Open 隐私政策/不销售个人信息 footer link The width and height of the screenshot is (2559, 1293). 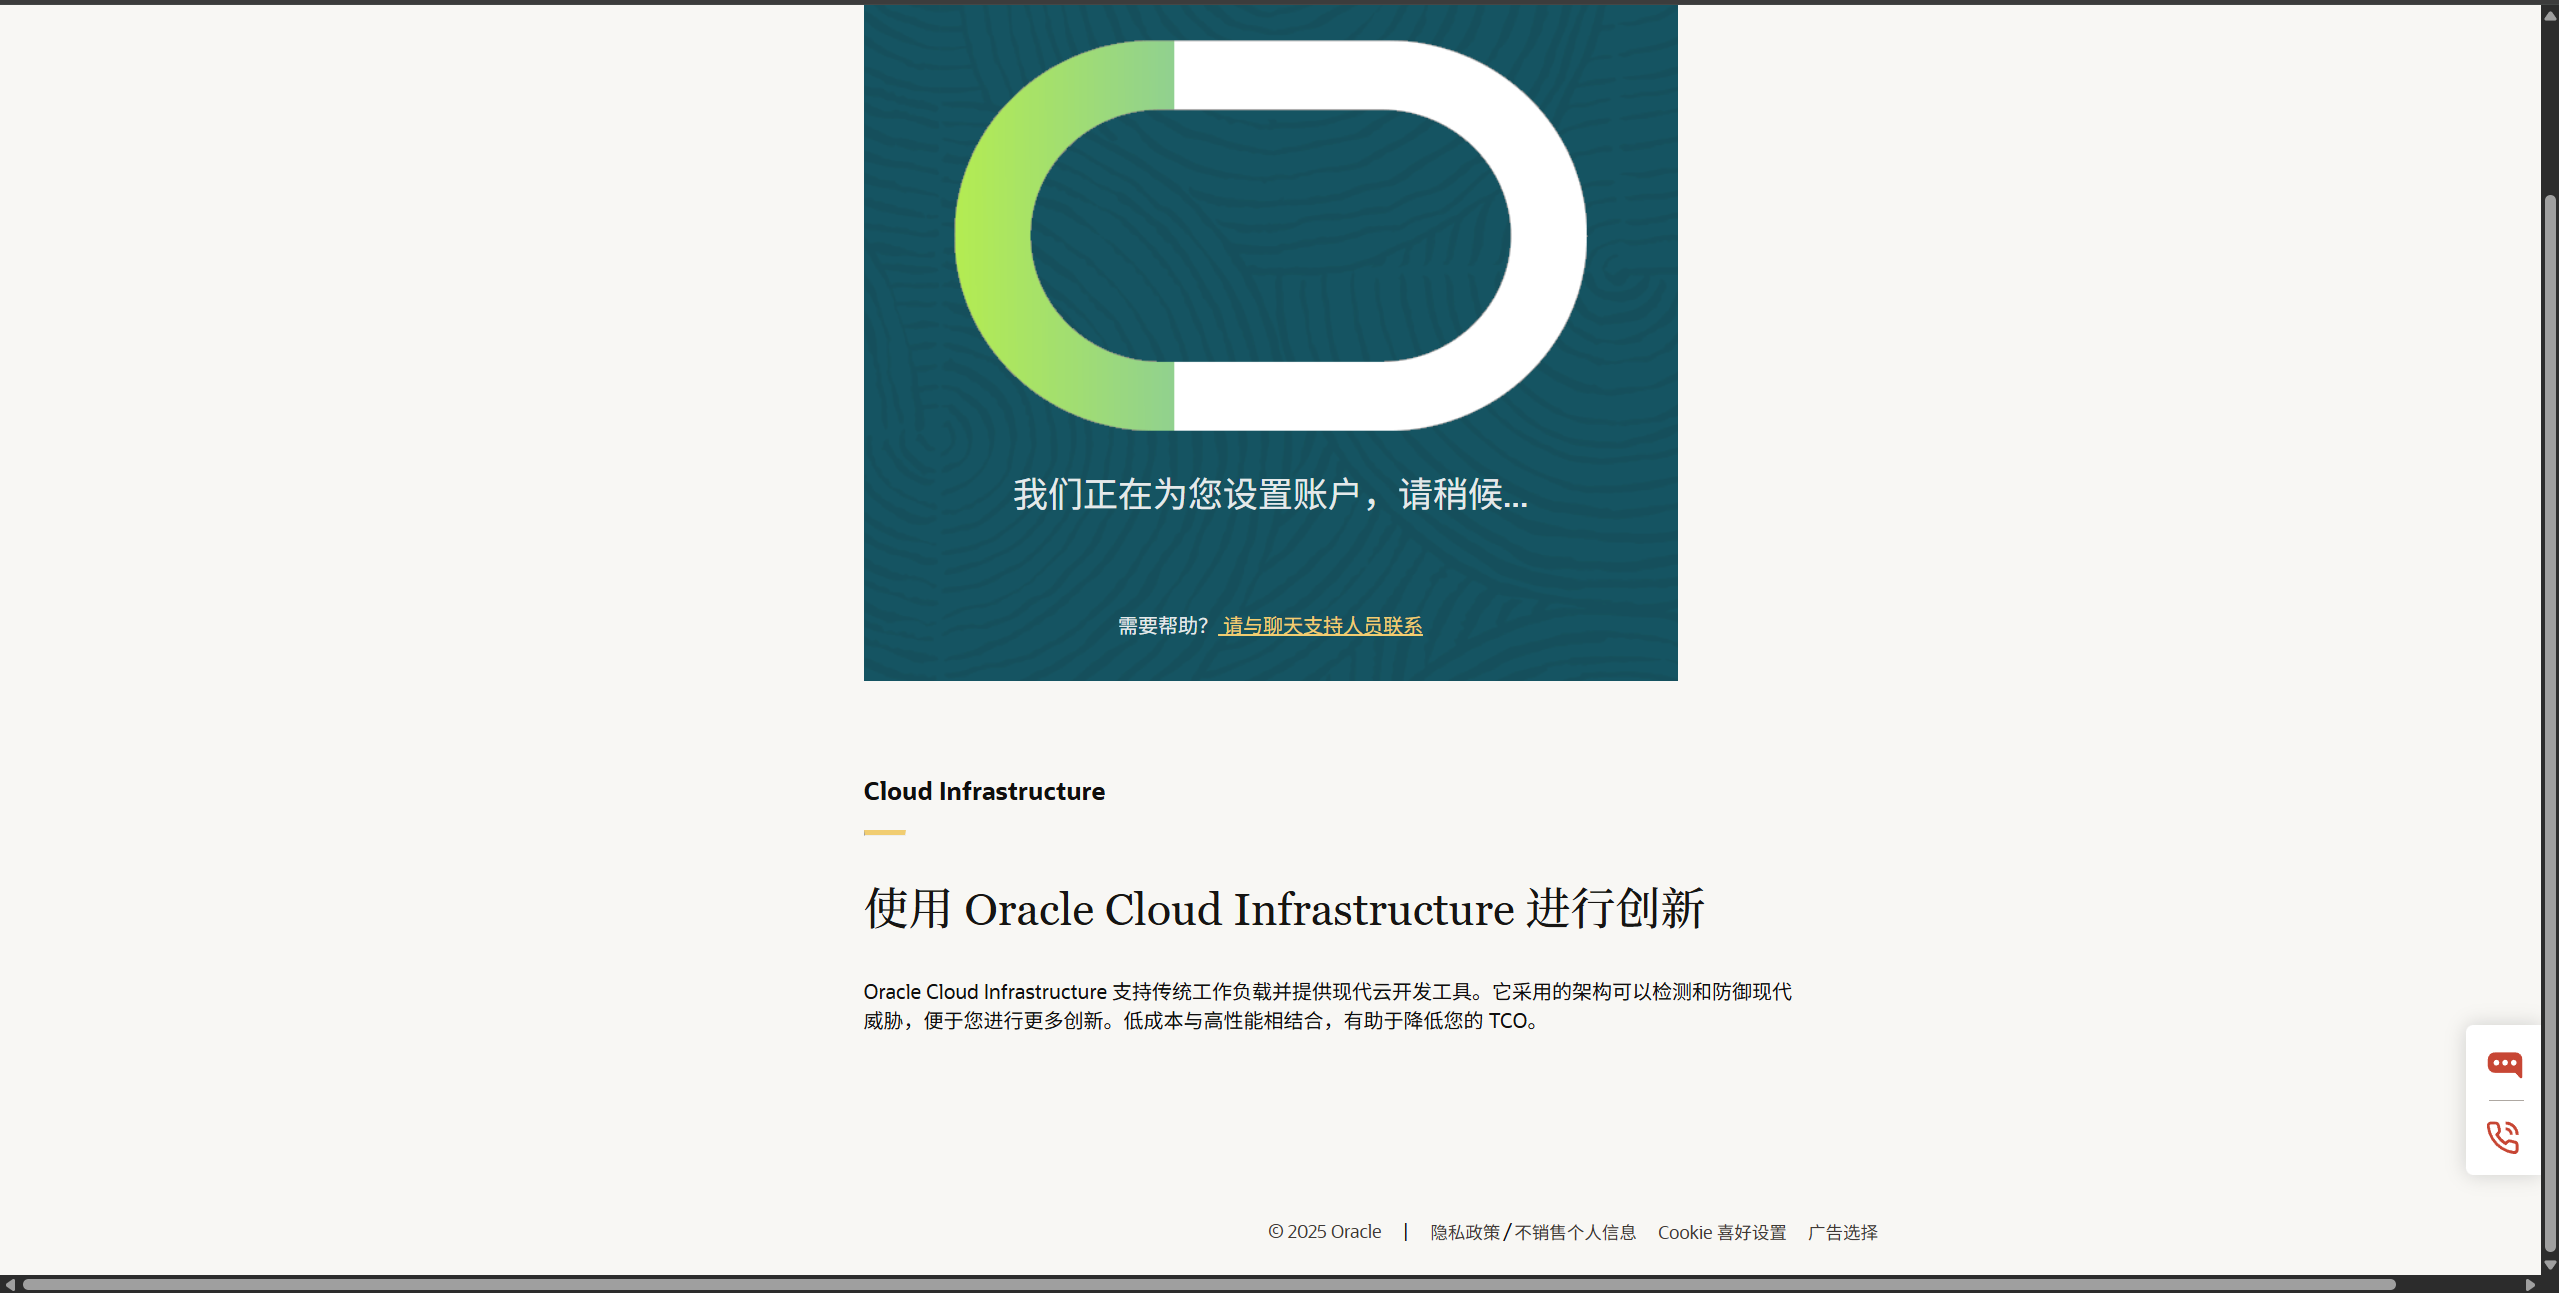click(x=1533, y=1232)
